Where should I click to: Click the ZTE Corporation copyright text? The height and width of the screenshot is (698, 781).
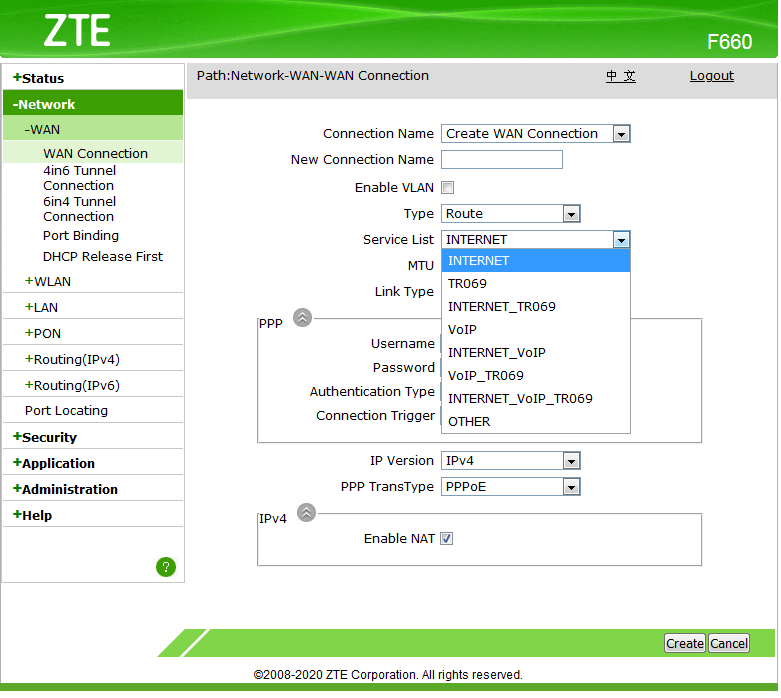(x=388, y=675)
